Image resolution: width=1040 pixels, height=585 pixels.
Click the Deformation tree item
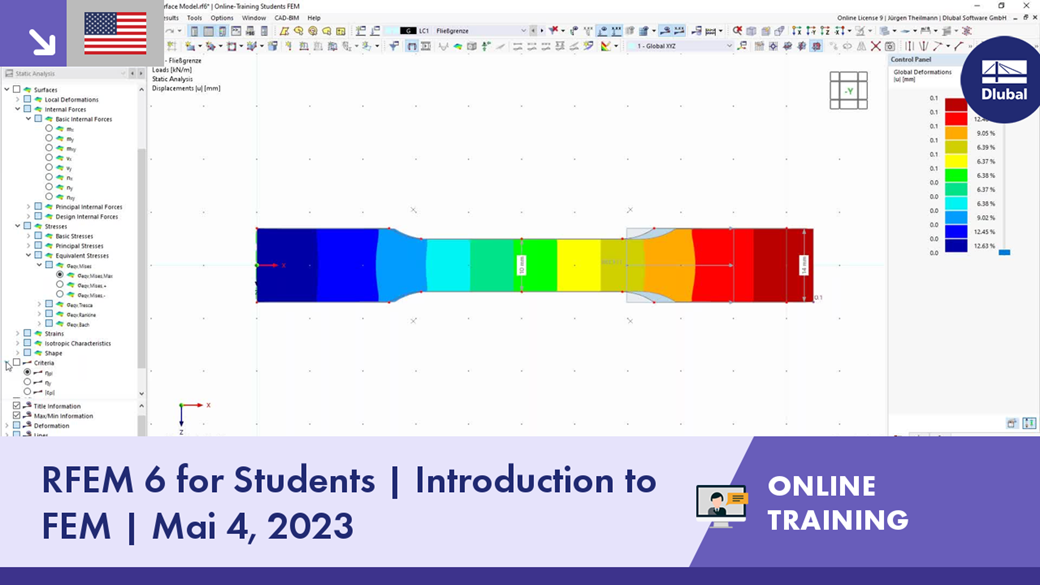pyautogui.click(x=51, y=426)
